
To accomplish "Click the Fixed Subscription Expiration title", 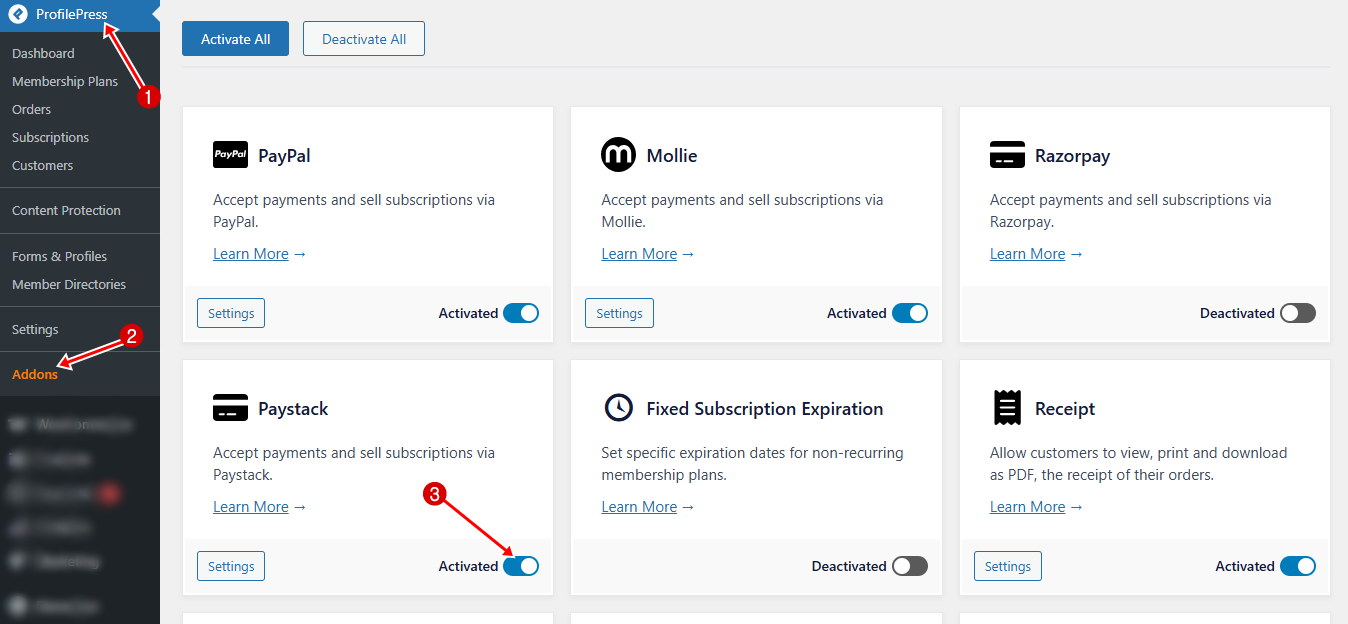I will (x=765, y=409).
